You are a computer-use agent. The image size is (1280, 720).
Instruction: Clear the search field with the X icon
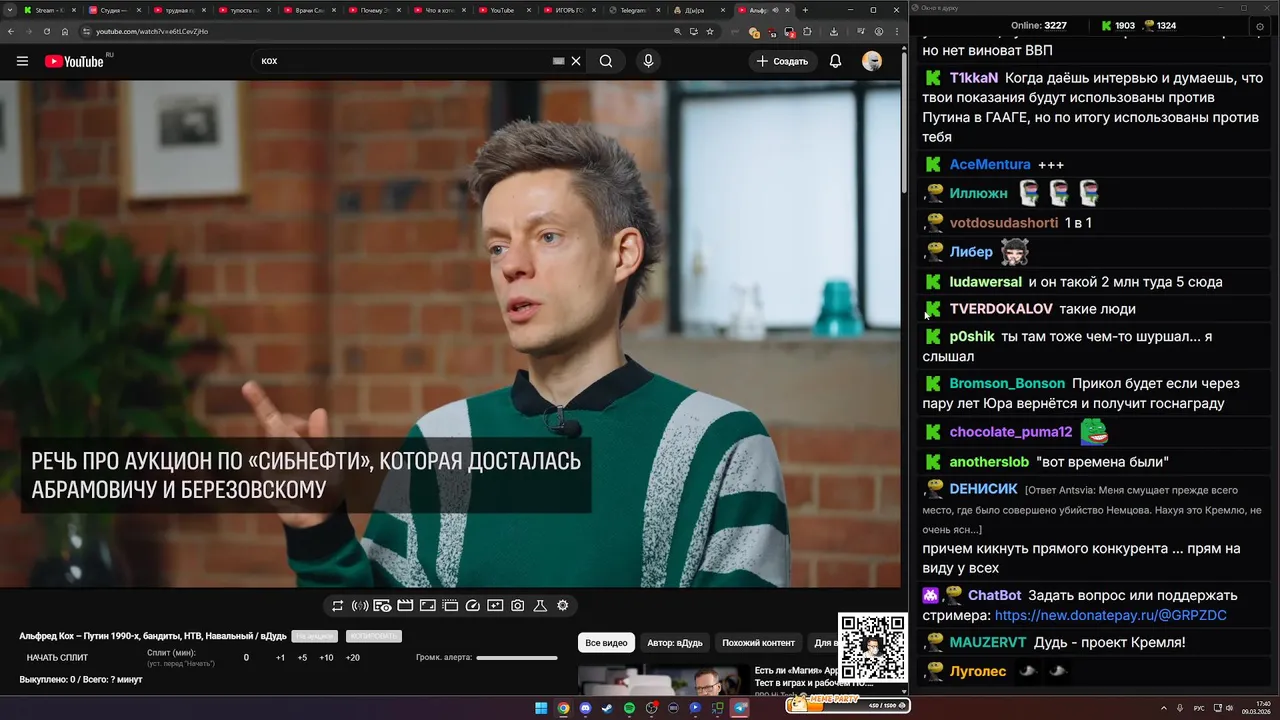coord(576,61)
